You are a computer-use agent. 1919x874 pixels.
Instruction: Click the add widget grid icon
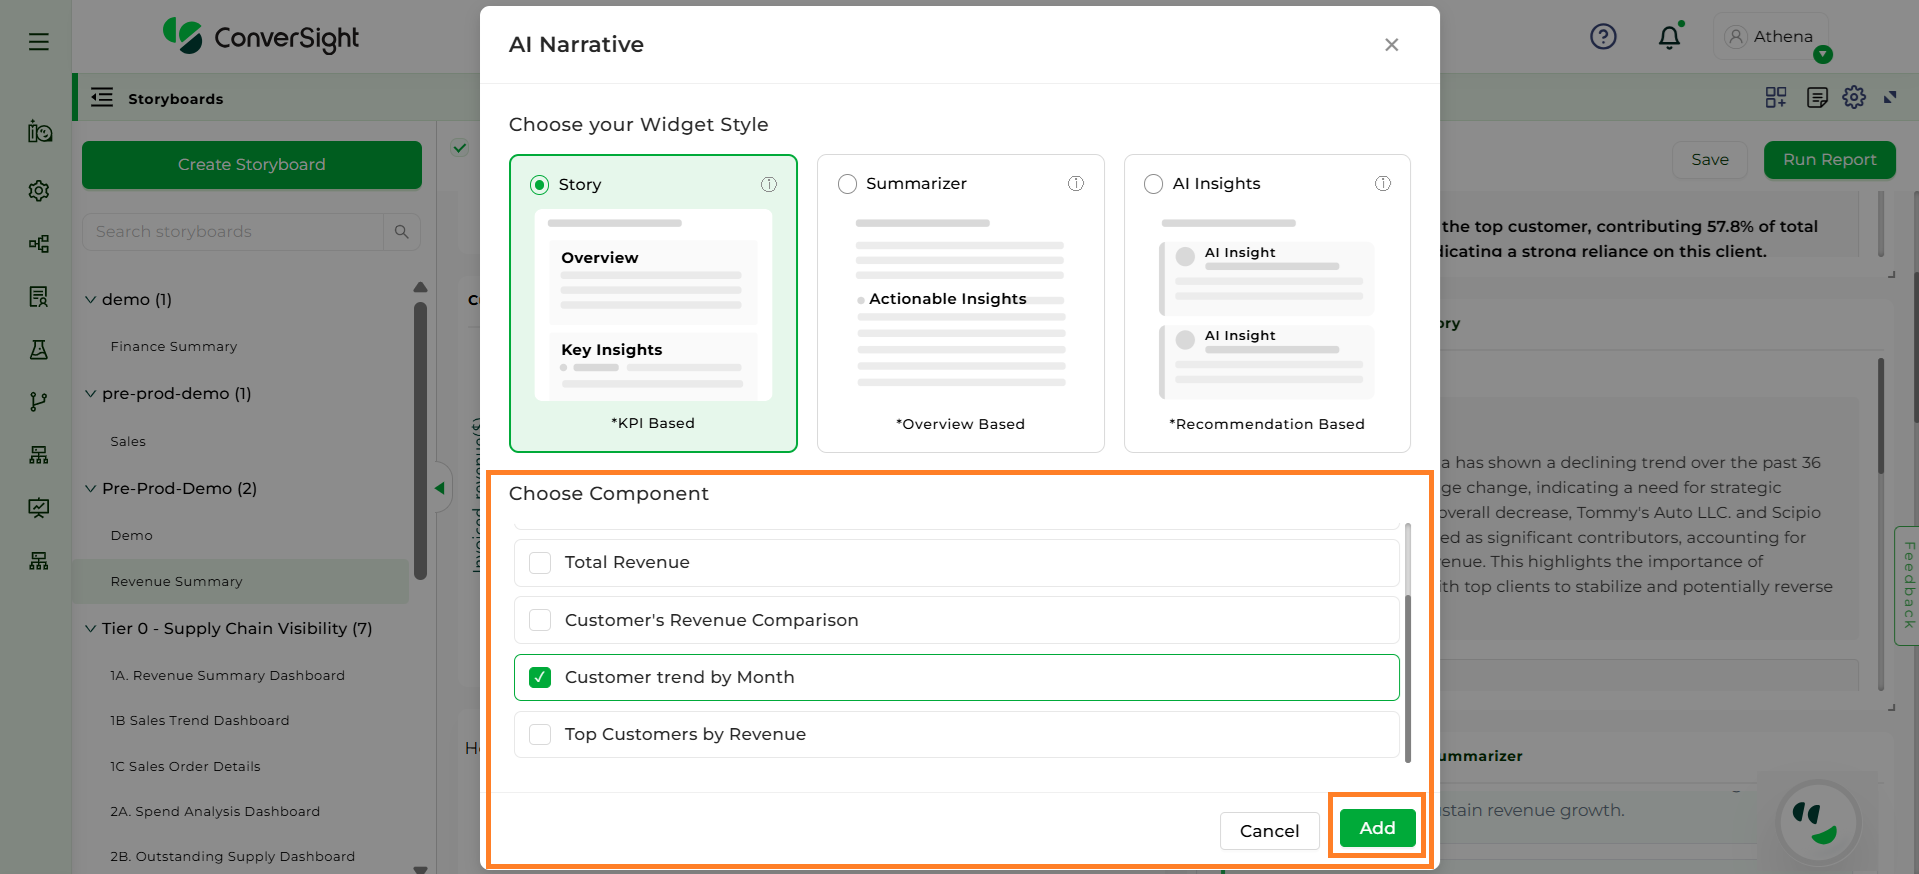(1776, 97)
